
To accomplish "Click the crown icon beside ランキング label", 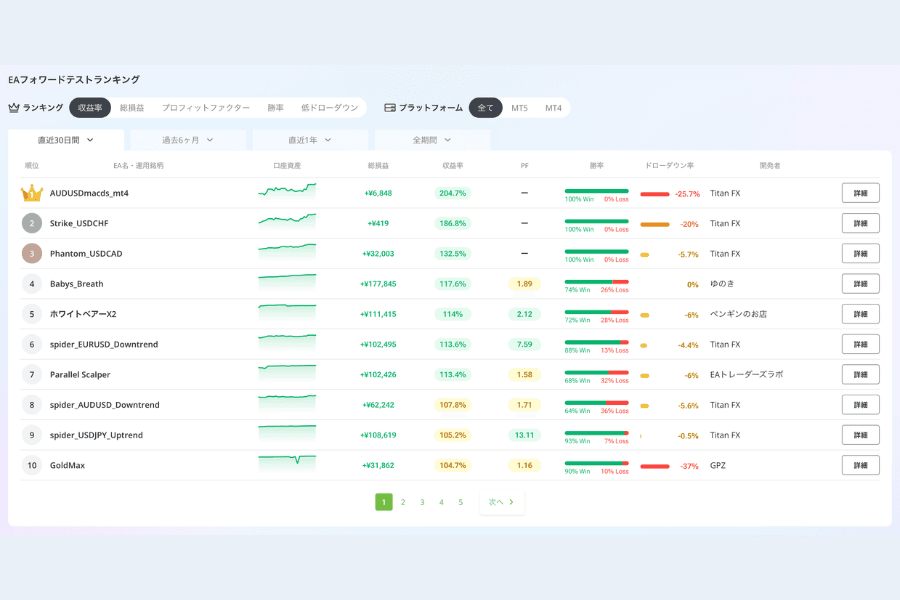I will coord(14,107).
